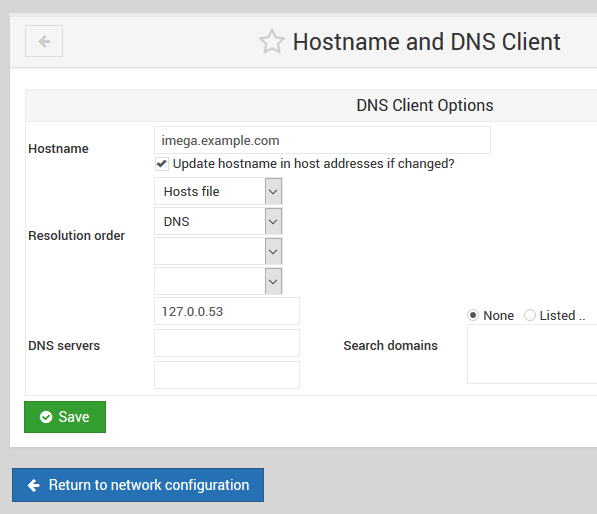This screenshot has width=597, height=514.
Task: Click the Hostname and DNS Client title
Action: click(426, 42)
